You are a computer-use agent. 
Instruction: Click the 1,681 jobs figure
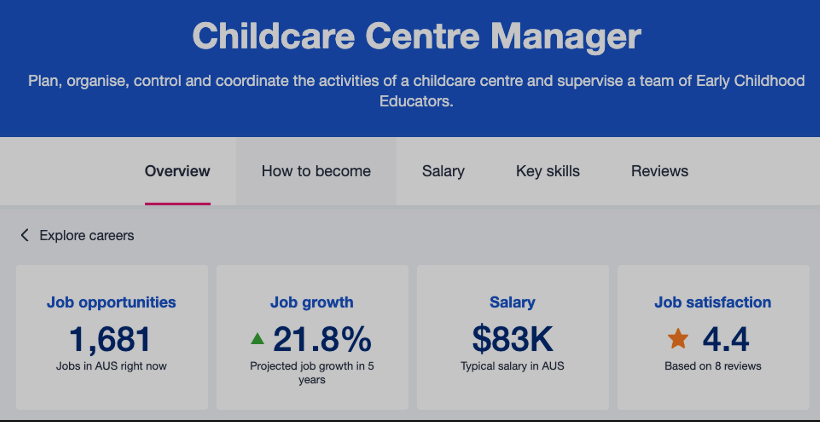point(111,340)
